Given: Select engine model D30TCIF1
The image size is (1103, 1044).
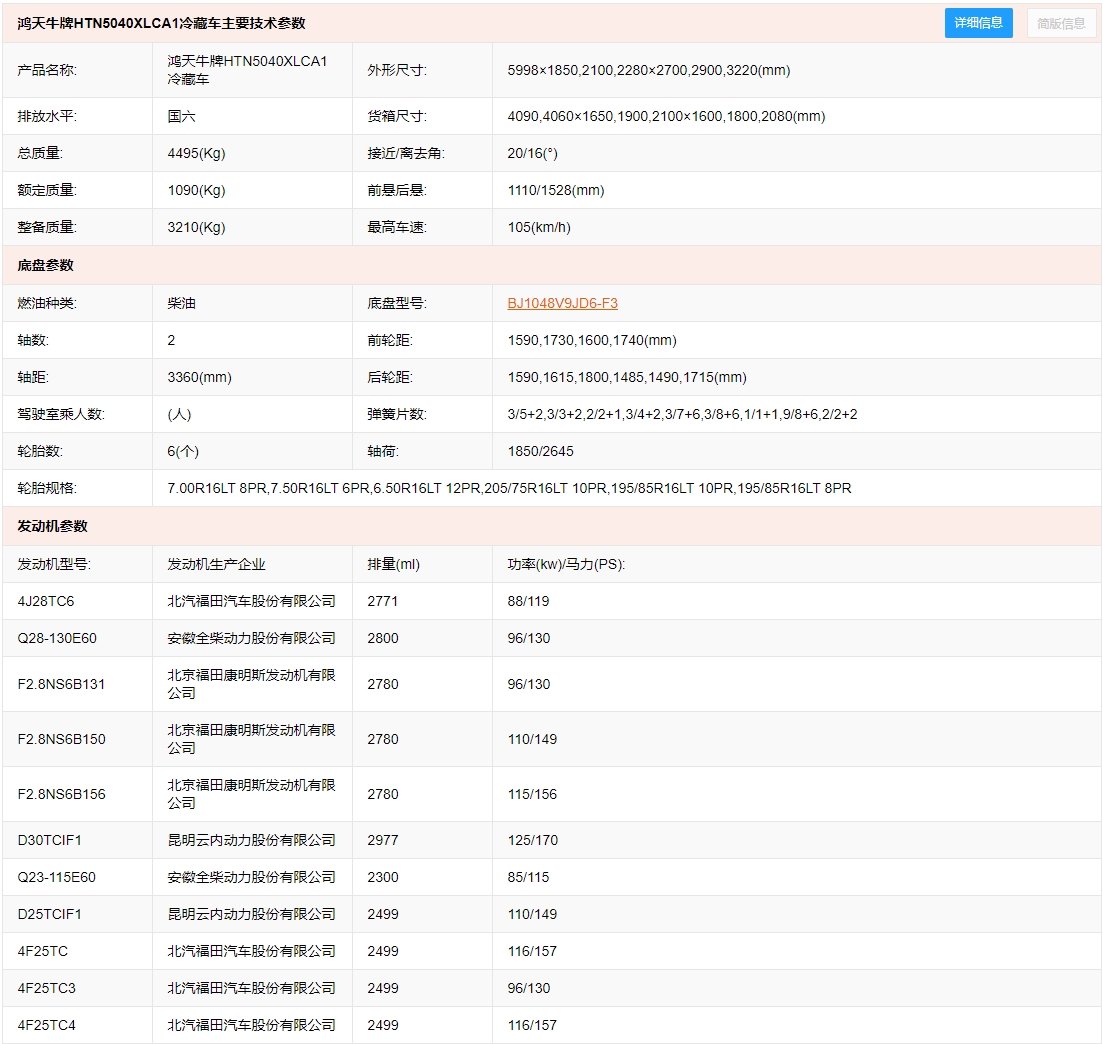Looking at the screenshot, I should tap(49, 840).
